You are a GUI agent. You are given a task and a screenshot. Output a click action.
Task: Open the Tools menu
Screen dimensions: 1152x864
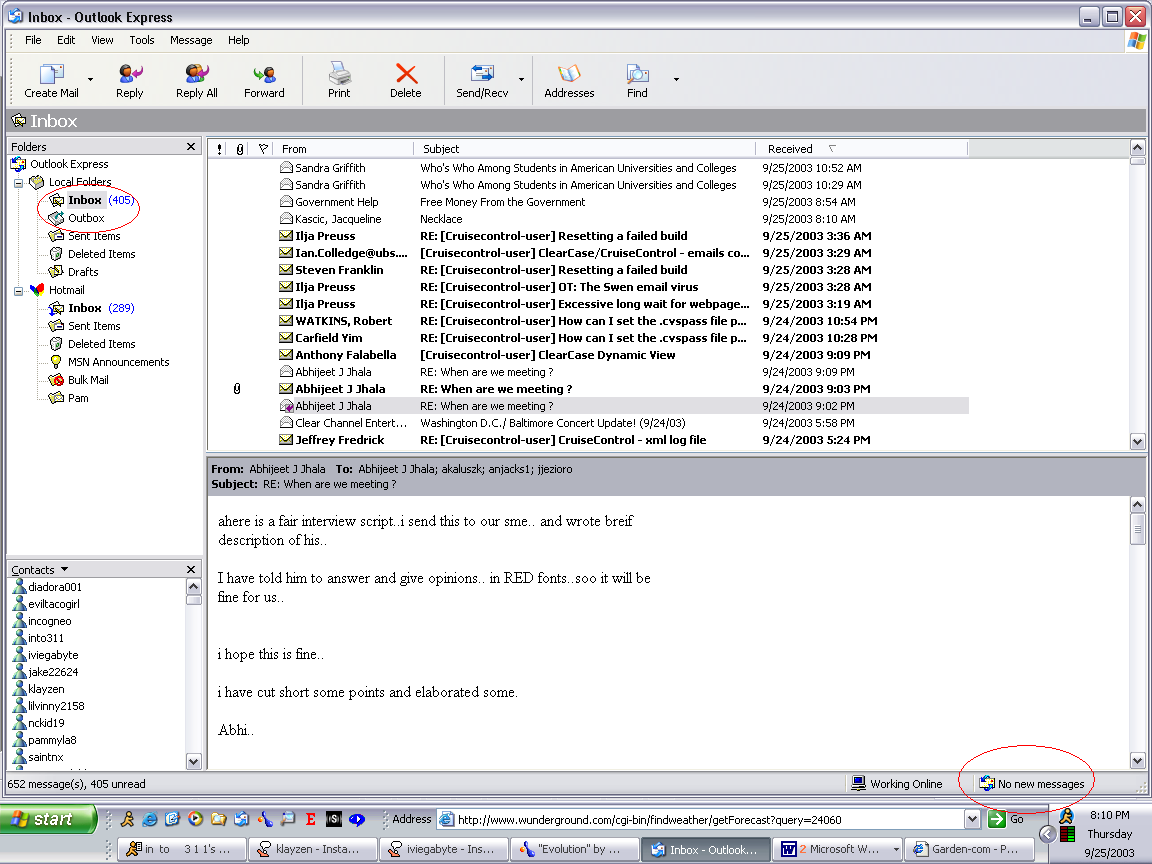click(x=142, y=40)
